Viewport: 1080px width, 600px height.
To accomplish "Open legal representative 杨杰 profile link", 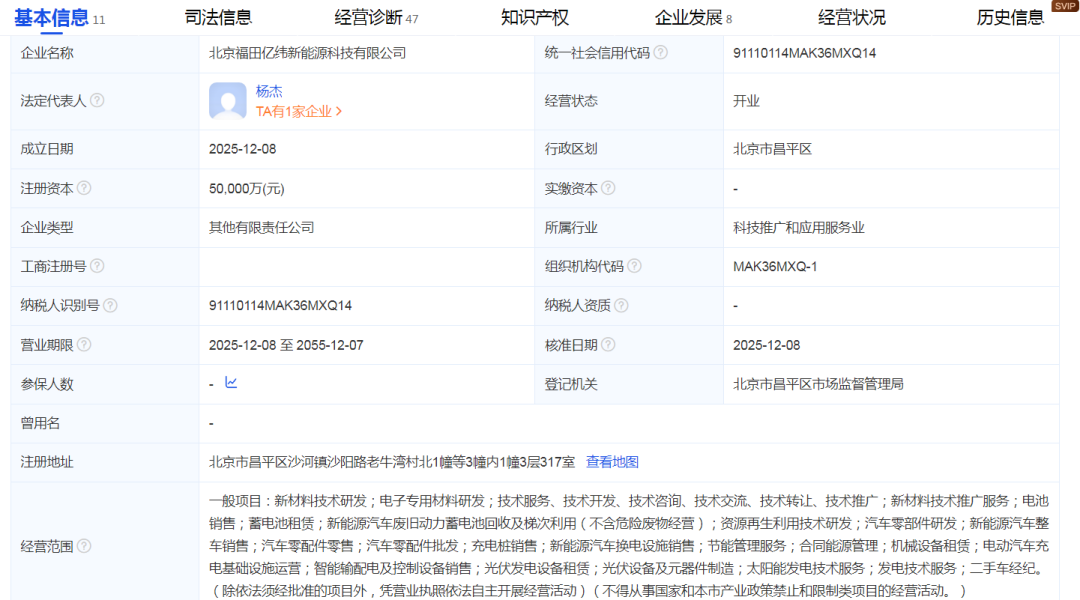I will click(x=269, y=91).
